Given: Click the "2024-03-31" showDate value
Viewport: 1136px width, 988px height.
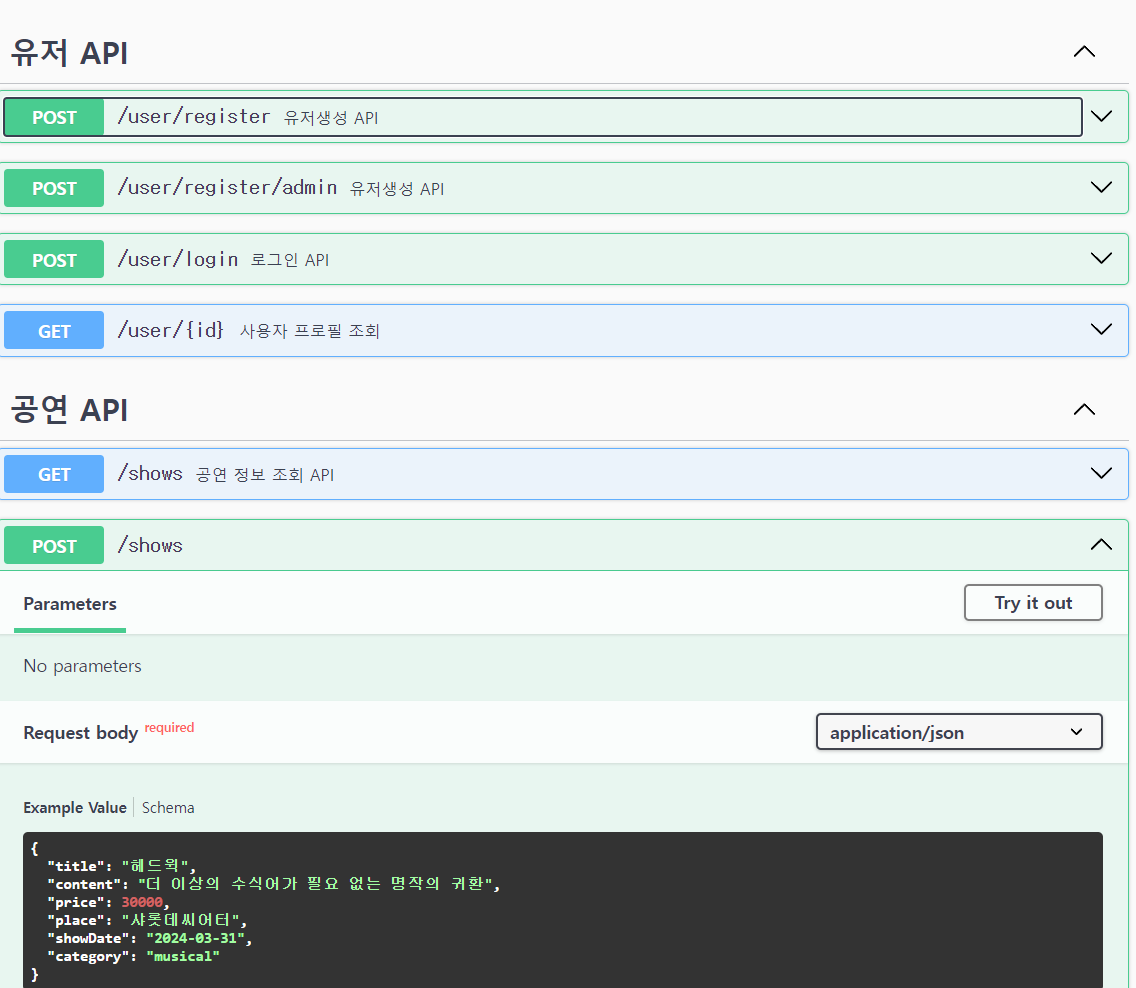Looking at the screenshot, I should click(196, 938).
